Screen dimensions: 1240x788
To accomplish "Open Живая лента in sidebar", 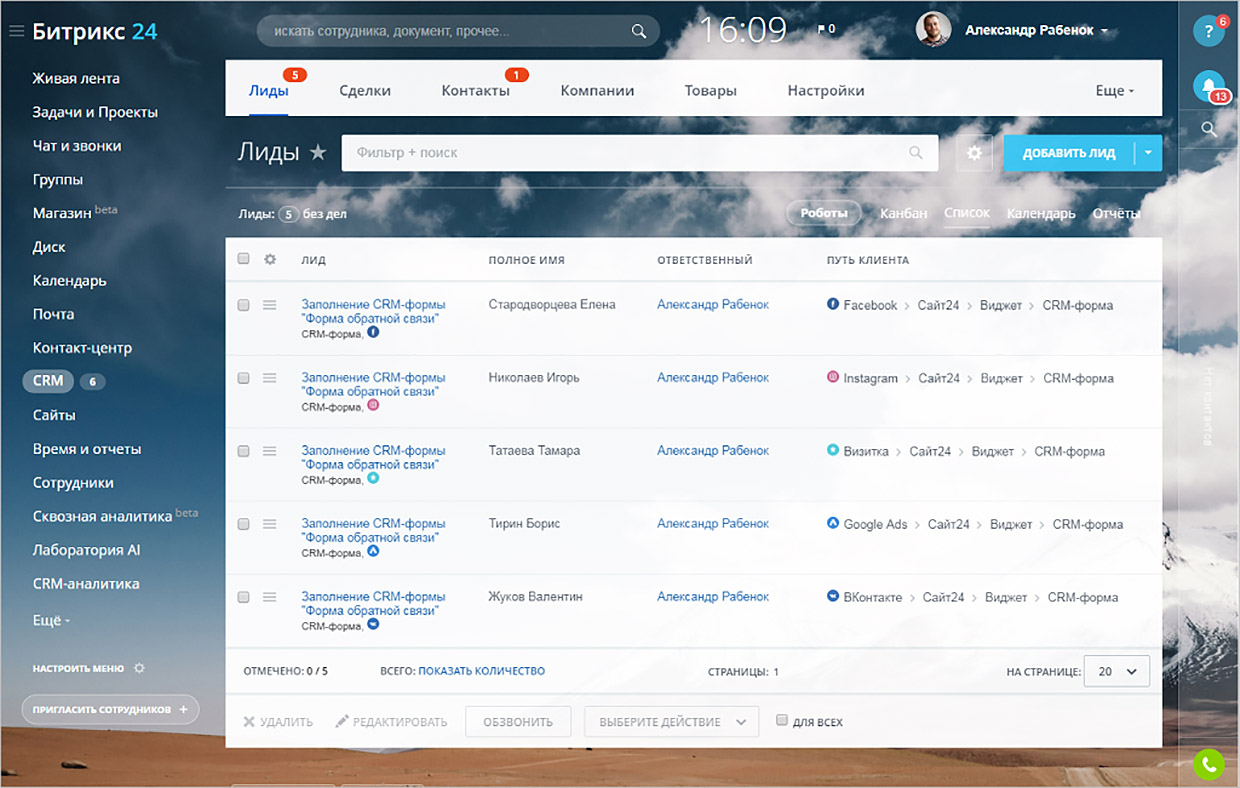I will click(x=76, y=78).
